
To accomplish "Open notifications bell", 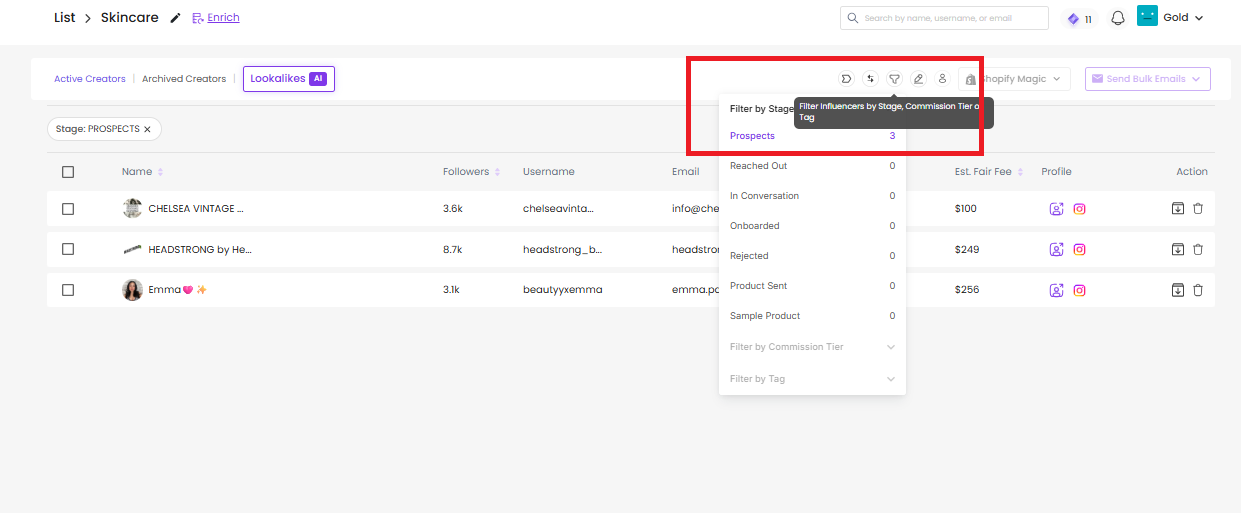I will [1118, 18].
